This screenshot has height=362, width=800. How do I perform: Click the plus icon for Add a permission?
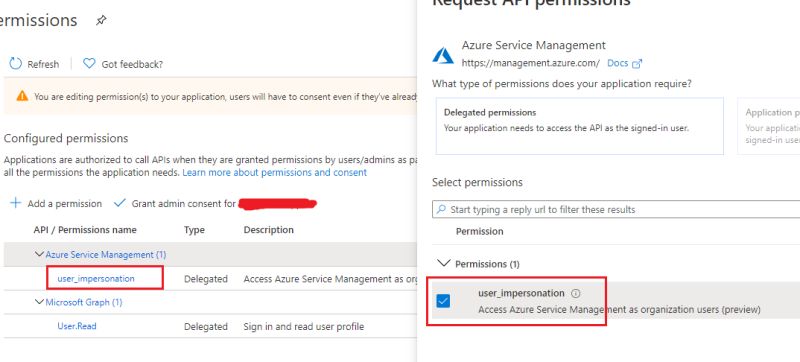[16, 203]
